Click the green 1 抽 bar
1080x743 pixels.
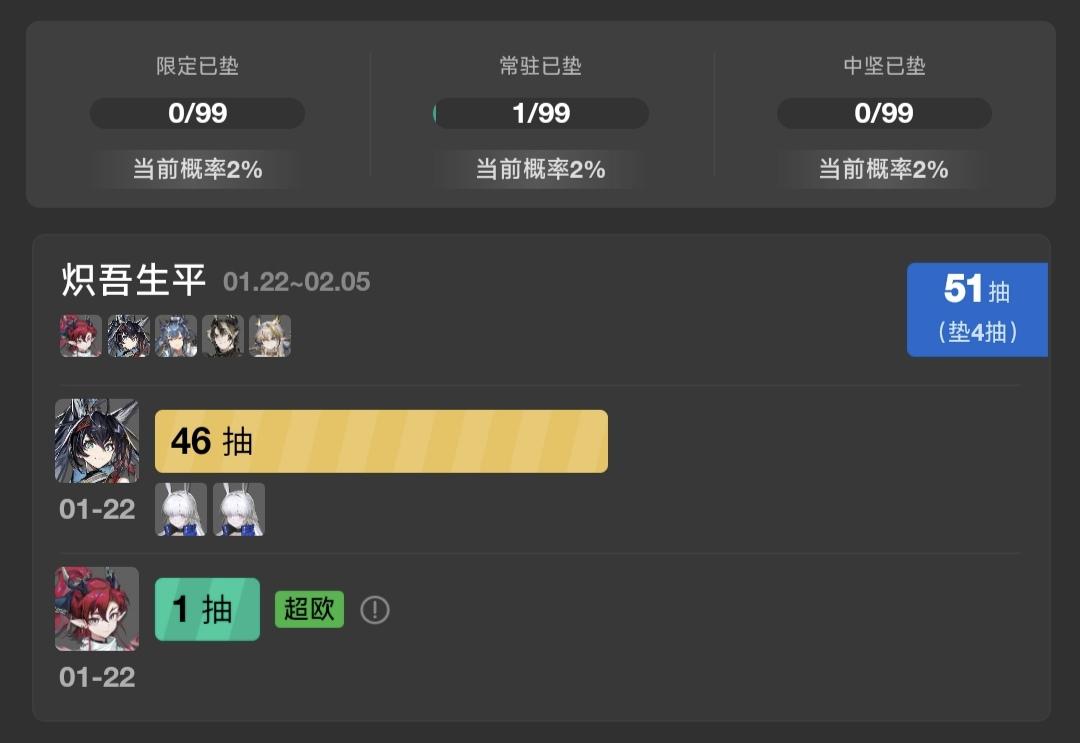click(x=207, y=609)
